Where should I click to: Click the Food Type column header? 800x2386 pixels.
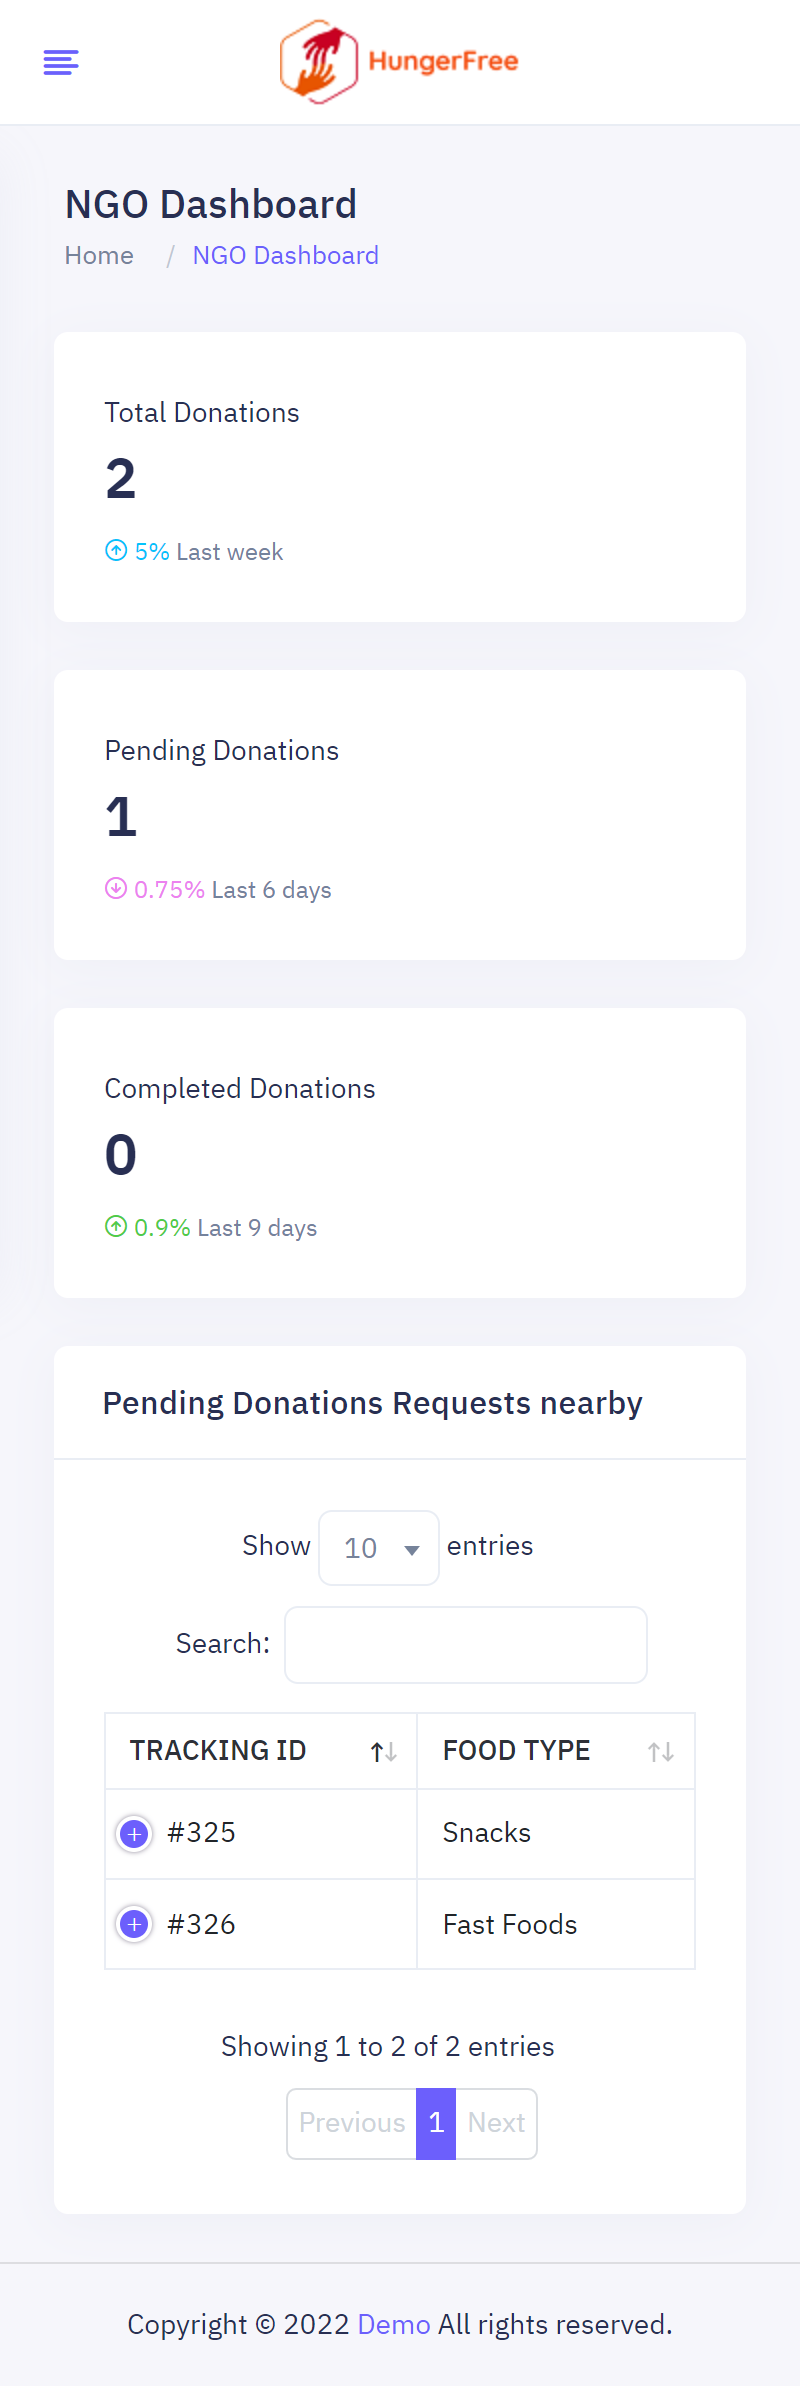click(516, 1751)
